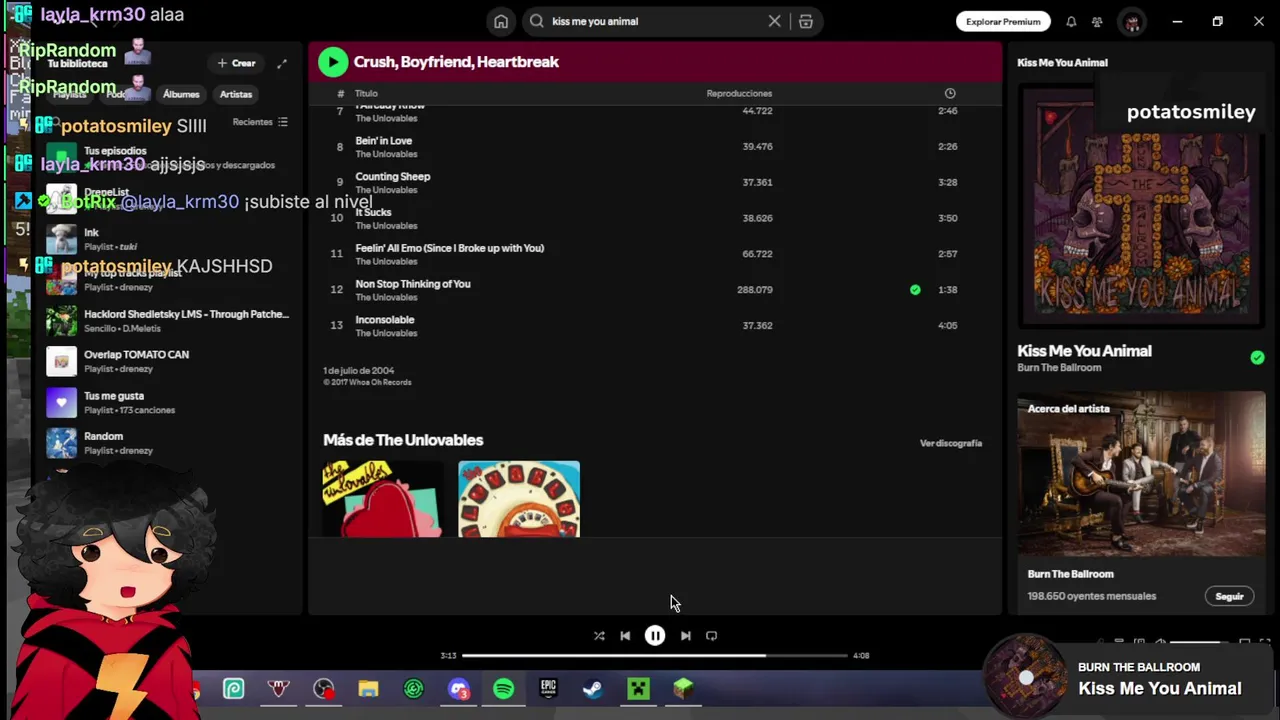This screenshot has width=1280, height=720.
Task: Open the Kiss Me You Animal cover art
Action: point(1141,205)
